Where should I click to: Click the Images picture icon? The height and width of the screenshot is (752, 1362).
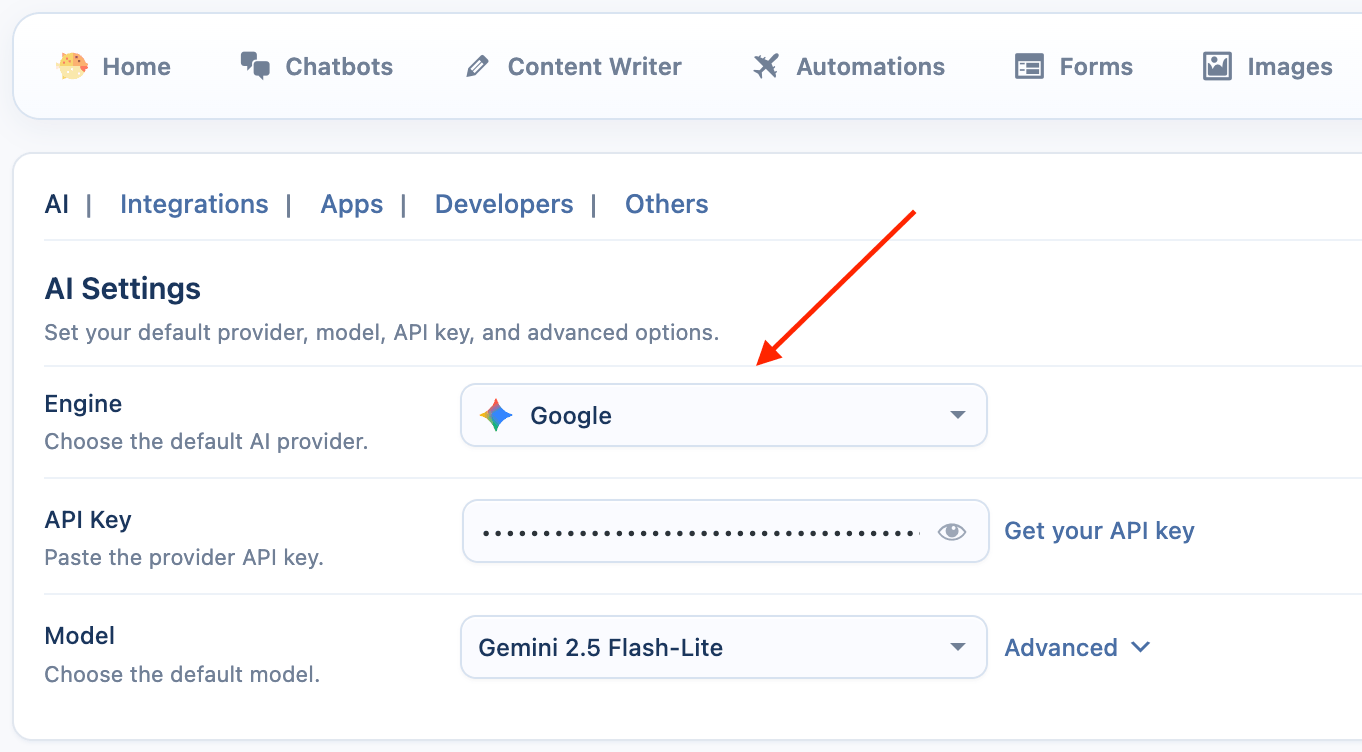coord(1217,67)
